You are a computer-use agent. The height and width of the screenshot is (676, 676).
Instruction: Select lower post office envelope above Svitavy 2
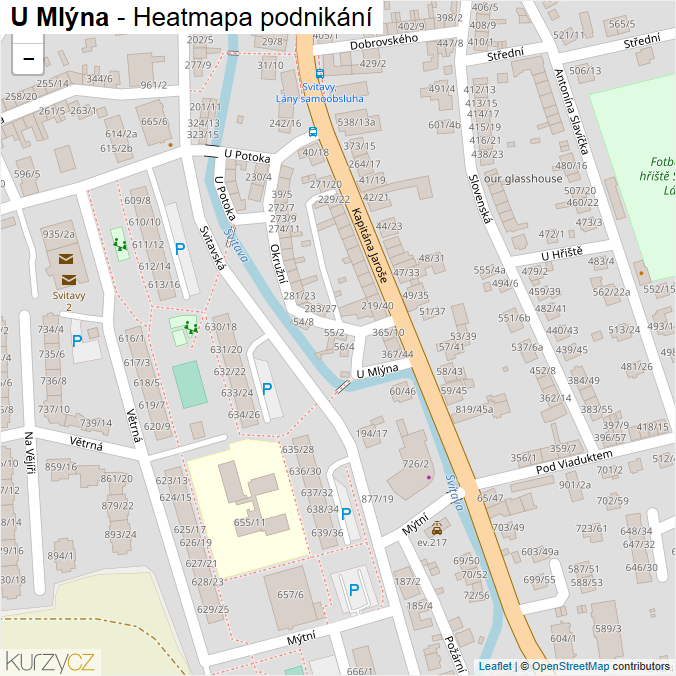[69, 280]
